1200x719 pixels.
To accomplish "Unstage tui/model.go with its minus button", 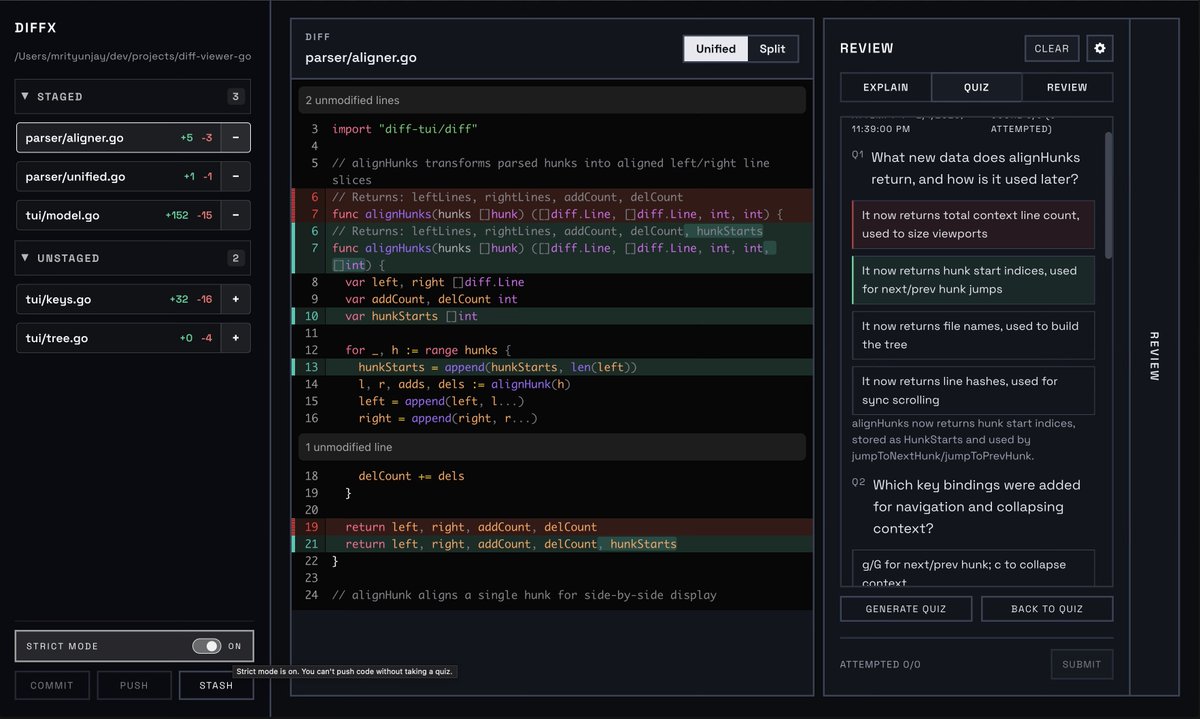I will click(x=236, y=215).
